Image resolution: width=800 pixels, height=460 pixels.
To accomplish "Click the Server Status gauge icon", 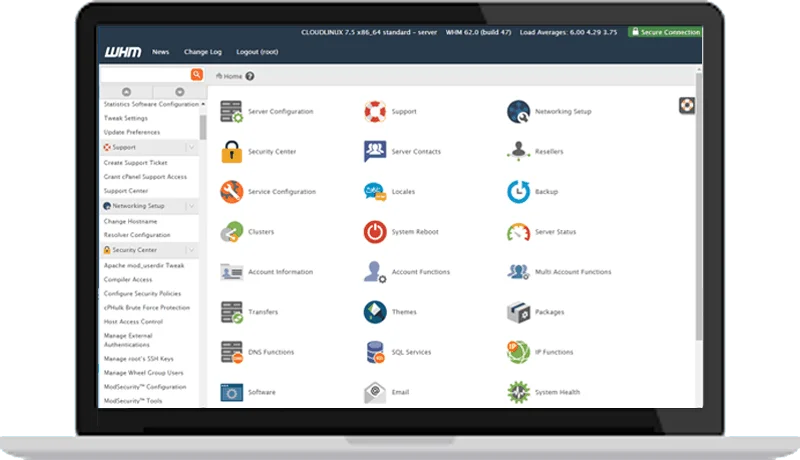I will pos(518,232).
